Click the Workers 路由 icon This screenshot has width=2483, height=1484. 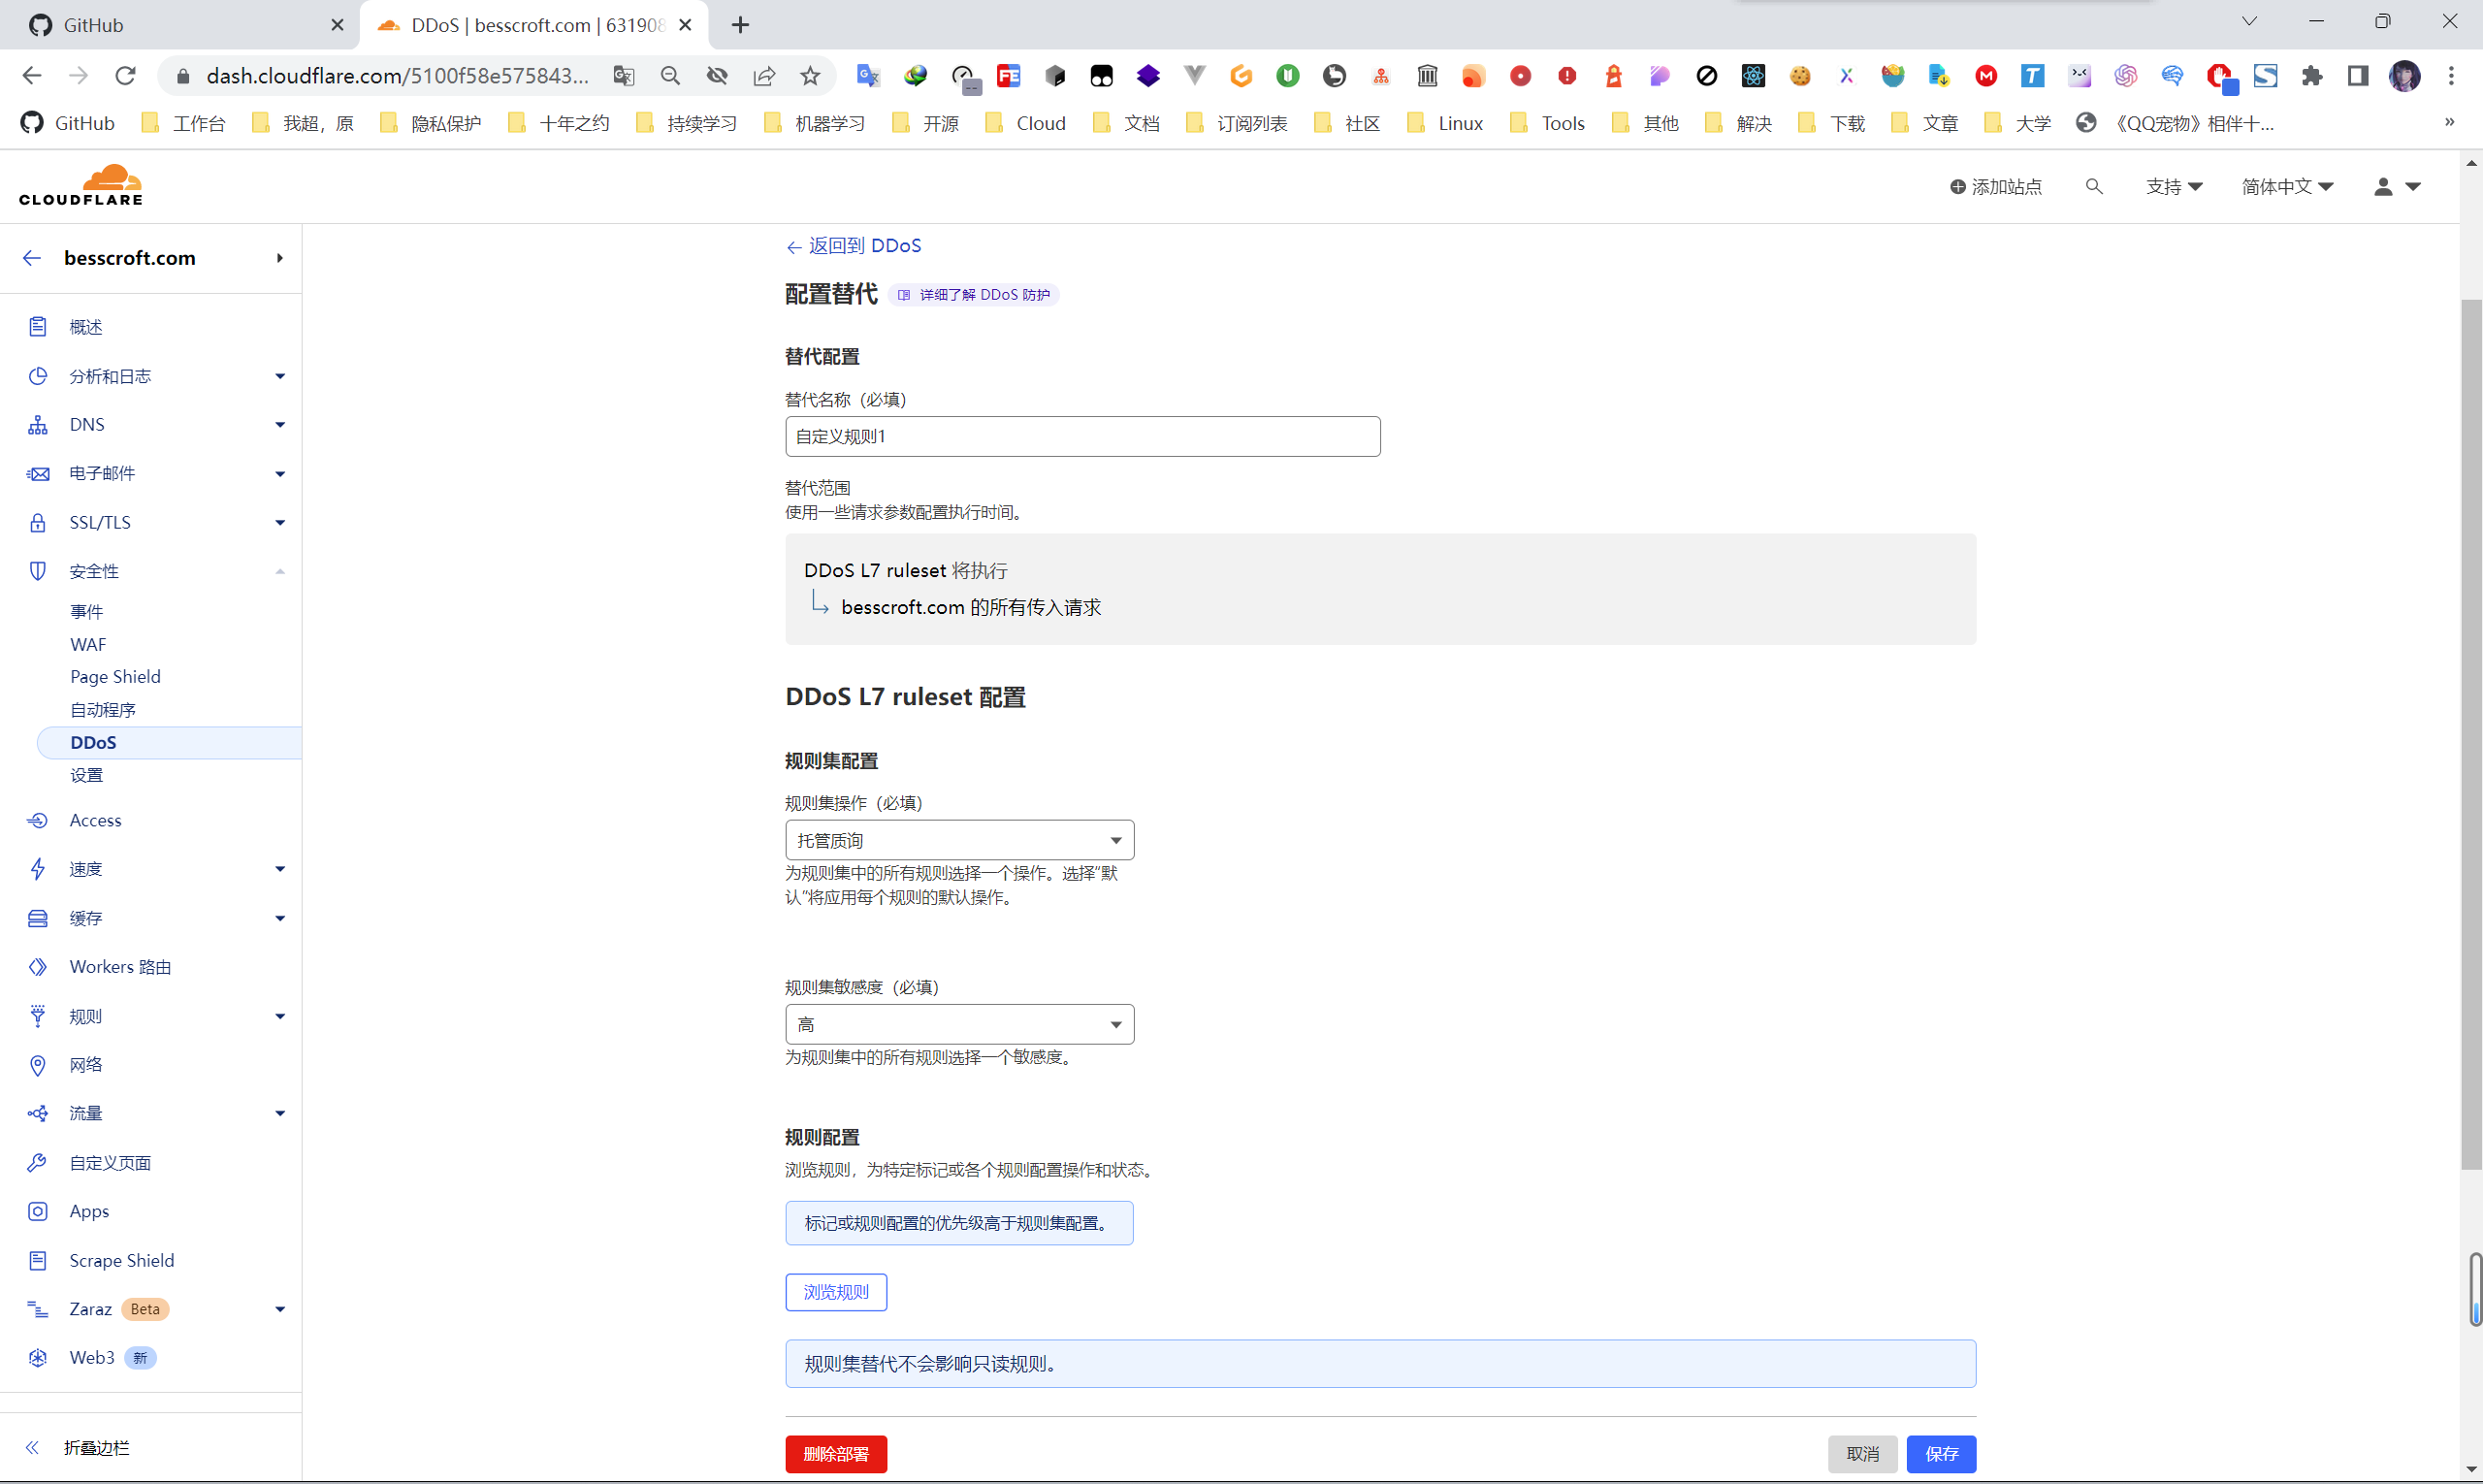(x=38, y=967)
